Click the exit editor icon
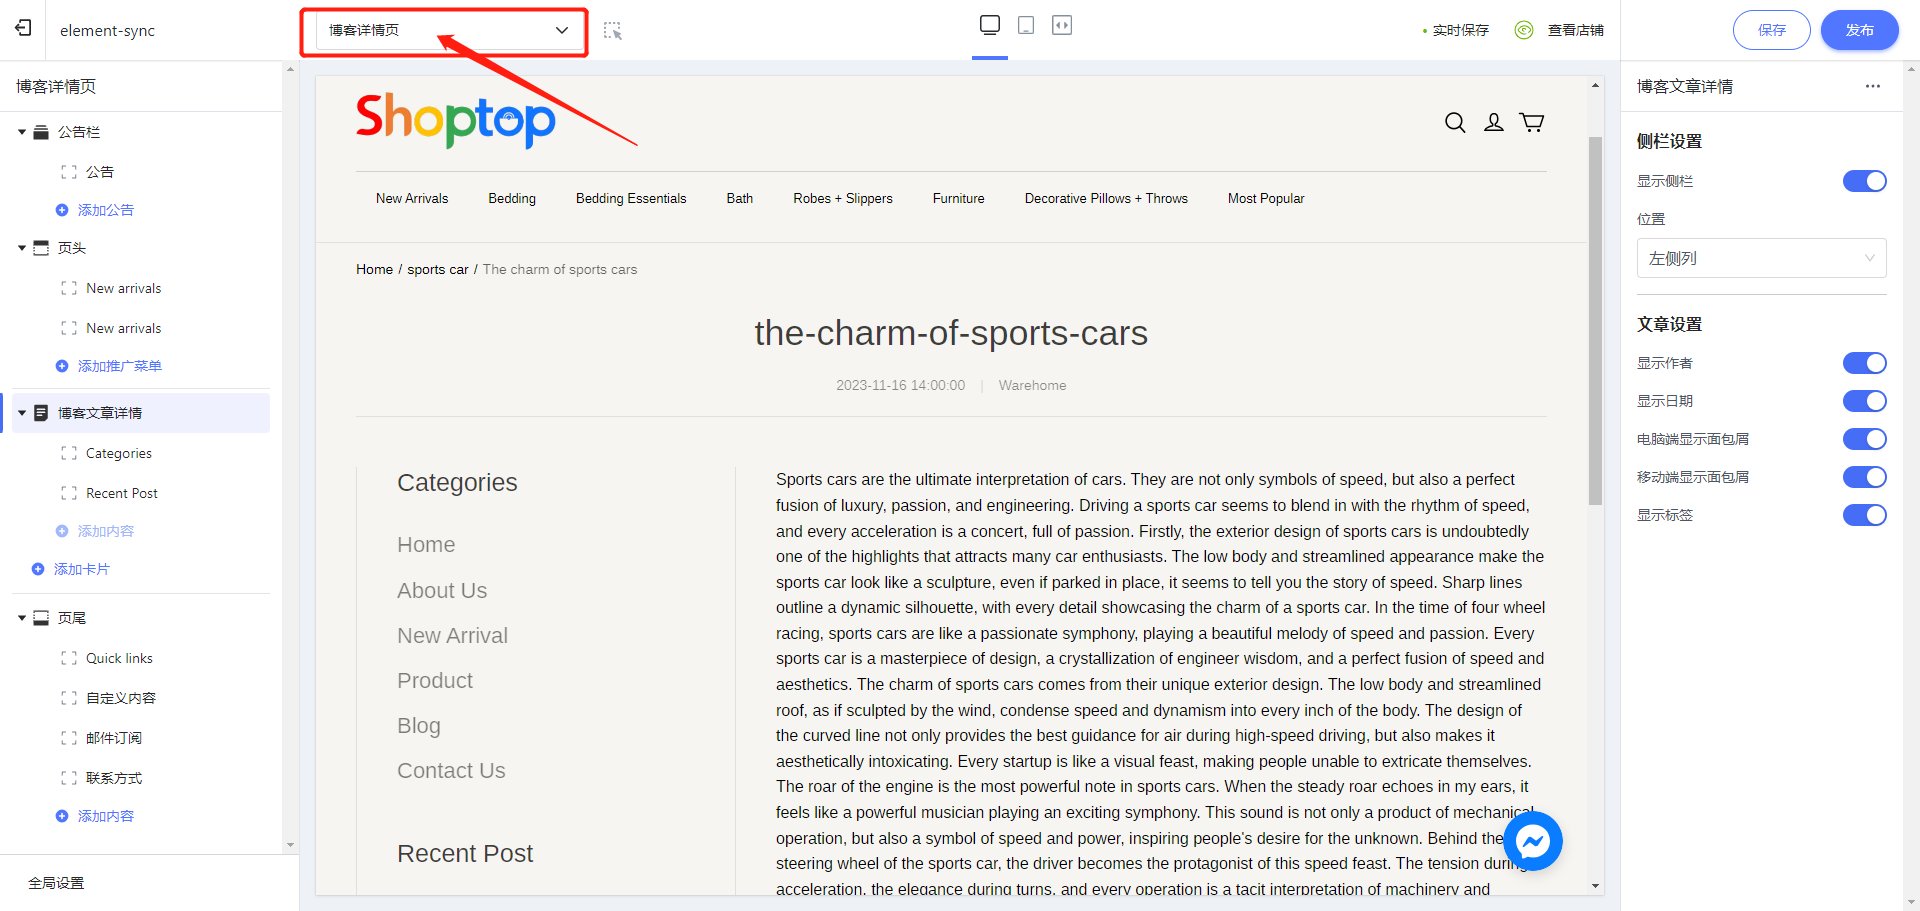This screenshot has width=1920, height=911. [x=23, y=28]
